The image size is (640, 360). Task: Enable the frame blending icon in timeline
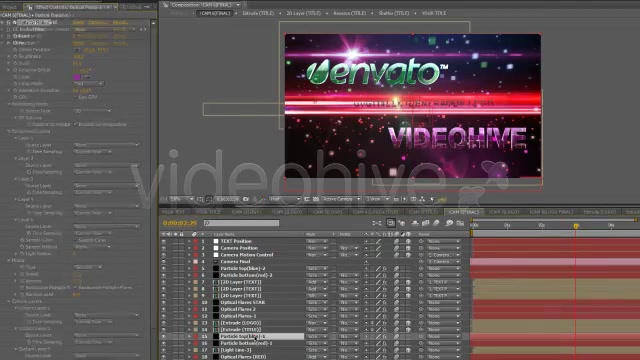coord(425,223)
